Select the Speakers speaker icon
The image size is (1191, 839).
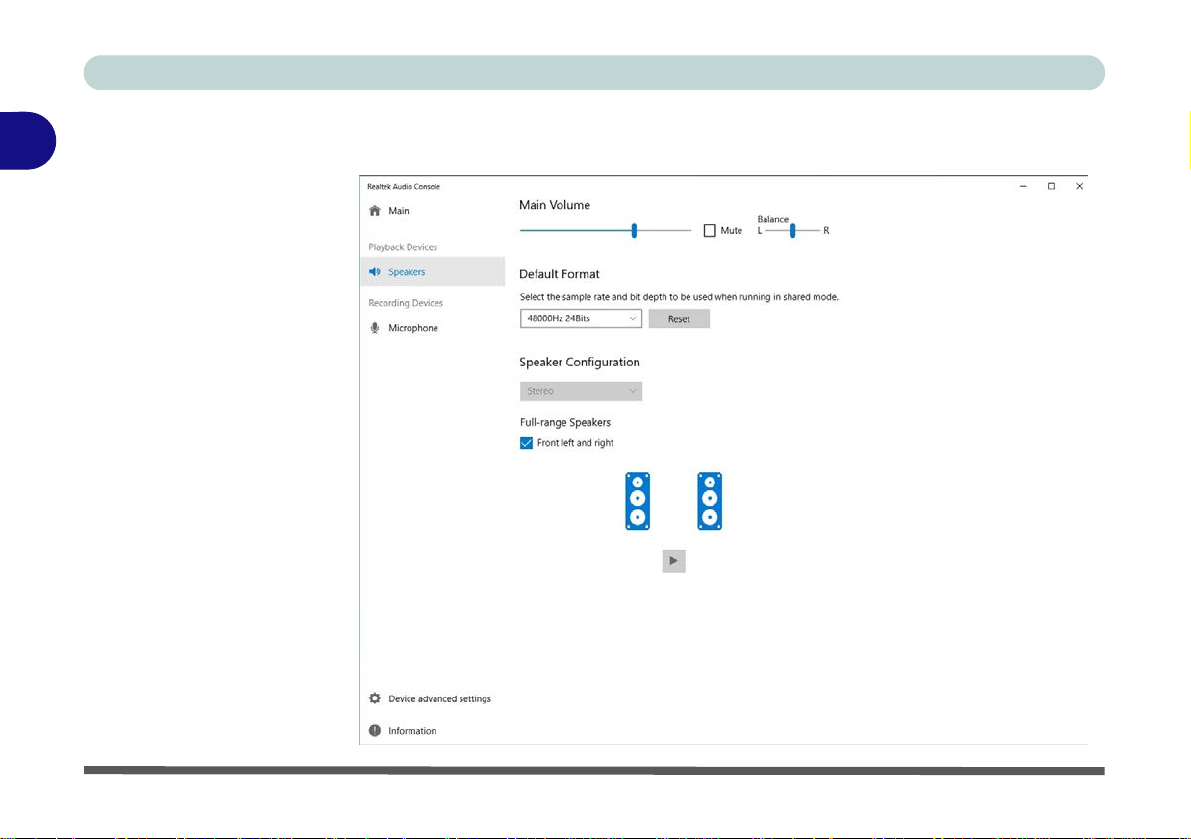[x=374, y=272]
